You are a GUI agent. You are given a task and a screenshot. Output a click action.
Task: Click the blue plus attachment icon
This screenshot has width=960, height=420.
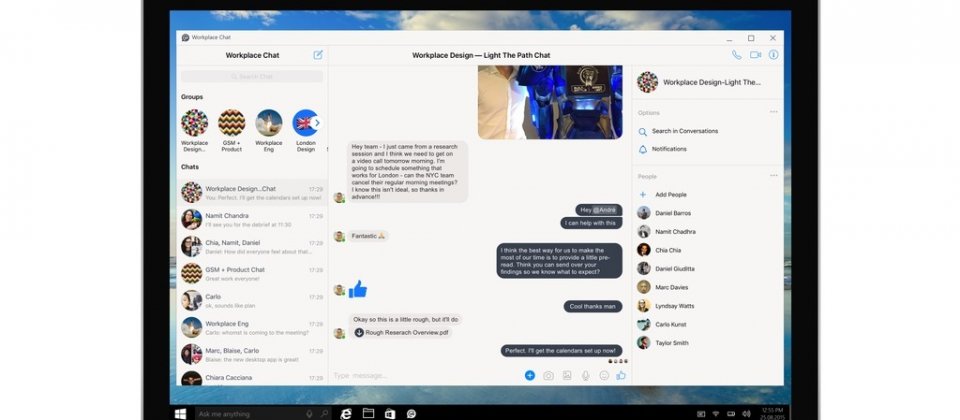pyautogui.click(x=530, y=375)
